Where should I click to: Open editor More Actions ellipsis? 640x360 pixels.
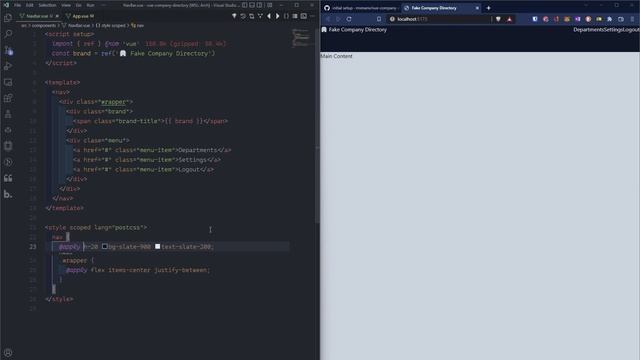click(x=312, y=16)
